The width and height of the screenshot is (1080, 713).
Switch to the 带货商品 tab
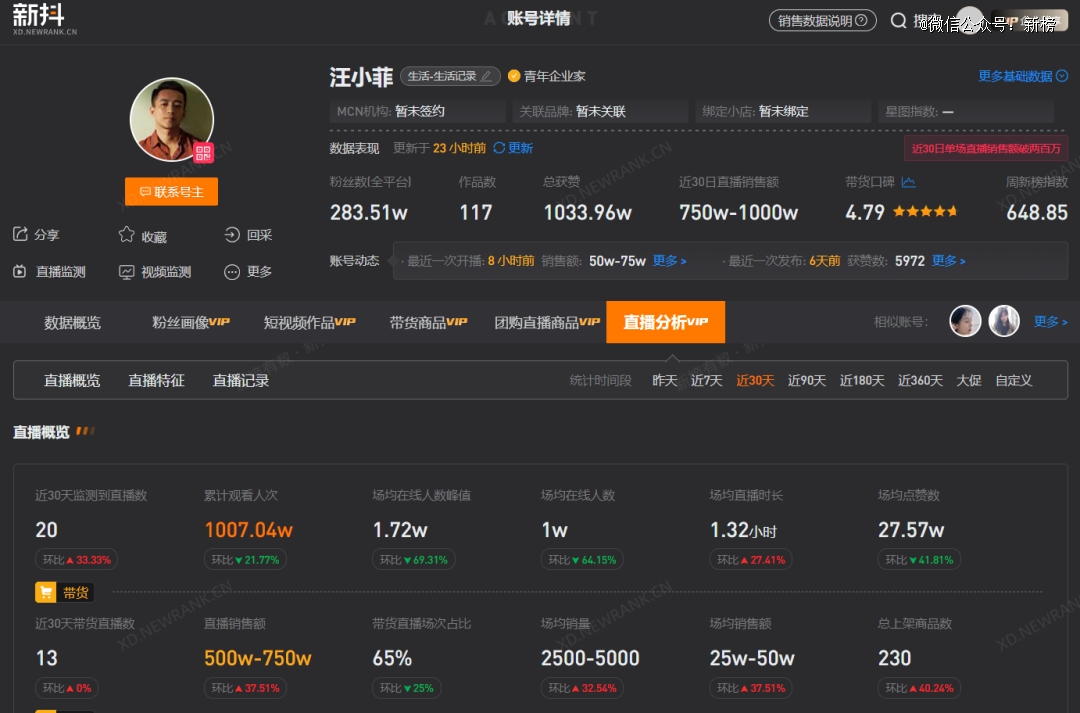tap(428, 322)
